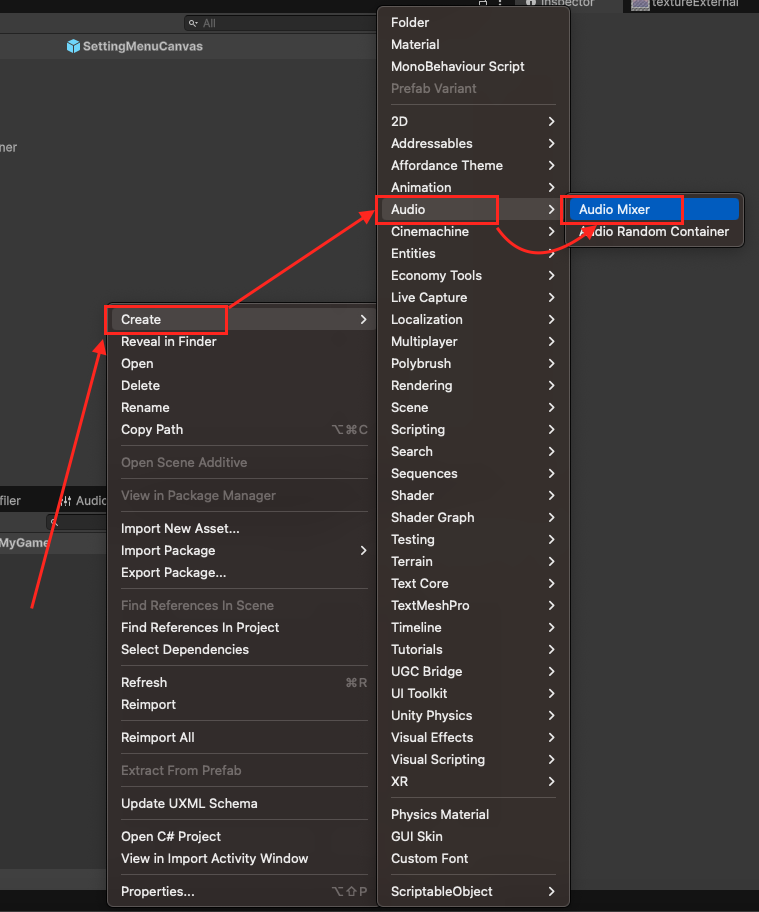Click the SettingMenuCanvas prefab cube icon
Image resolution: width=759 pixels, height=912 pixels.
click(73, 46)
